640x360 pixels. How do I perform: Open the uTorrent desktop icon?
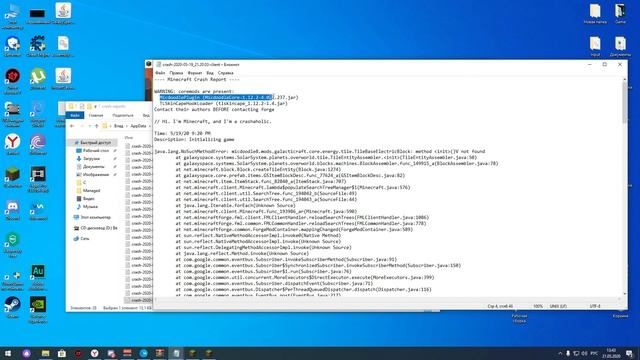click(x=38, y=79)
